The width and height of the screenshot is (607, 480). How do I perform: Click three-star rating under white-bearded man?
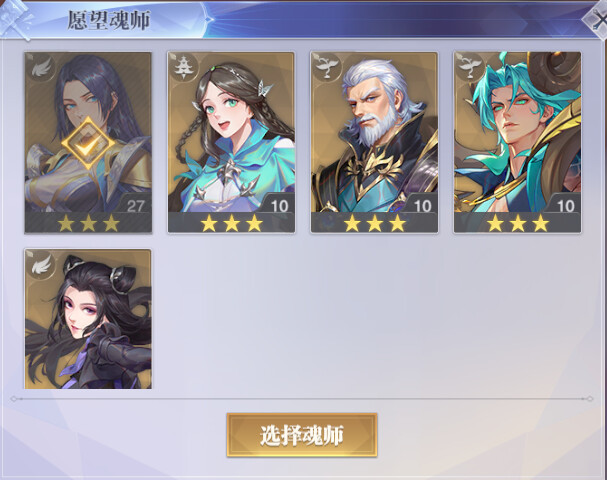click(x=374, y=223)
